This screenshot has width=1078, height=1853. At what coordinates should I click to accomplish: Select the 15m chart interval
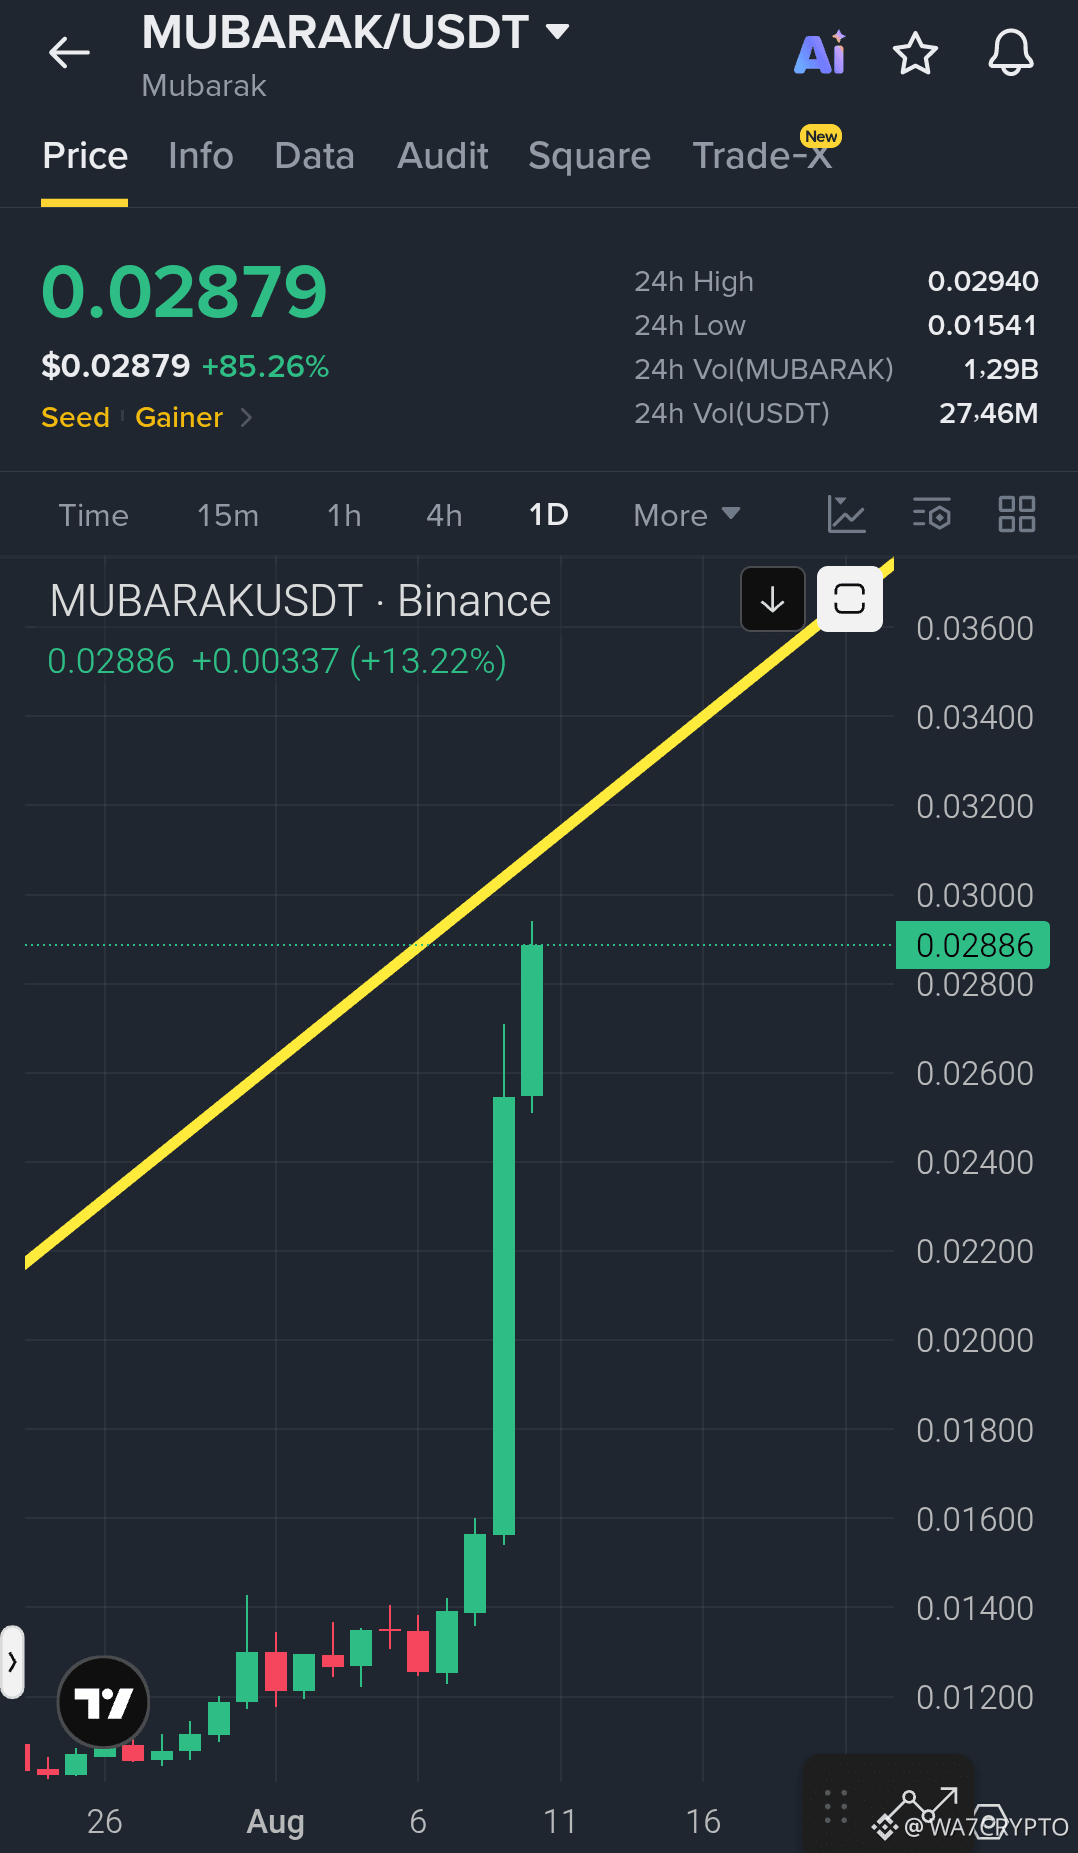click(x=228, y=515)
